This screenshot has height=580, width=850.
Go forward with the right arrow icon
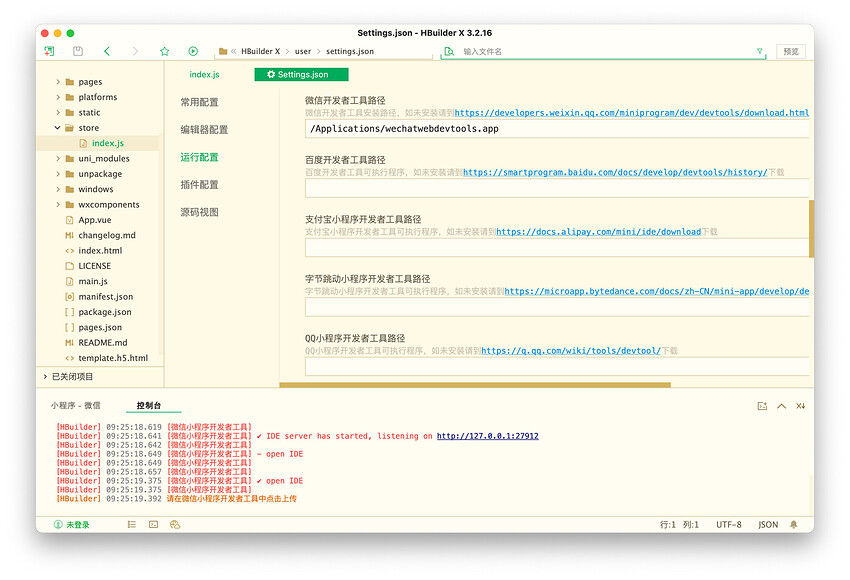(x=136, y=51)
